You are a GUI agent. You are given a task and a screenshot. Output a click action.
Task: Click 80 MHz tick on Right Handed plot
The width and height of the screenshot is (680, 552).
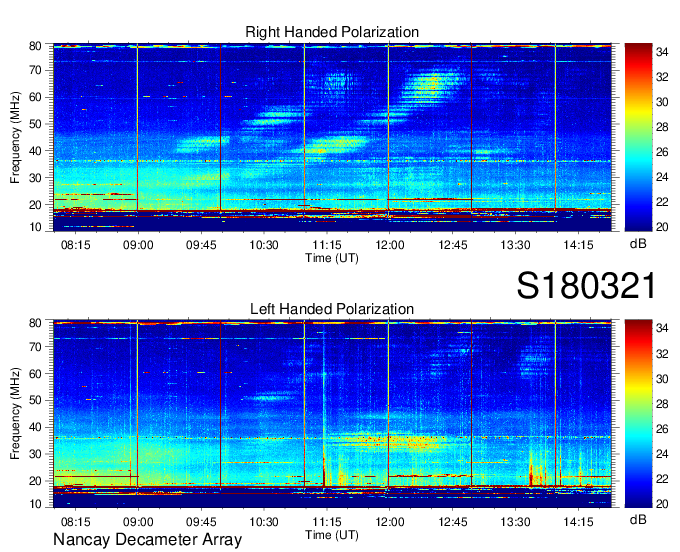pyautogui.click(x=35, y=46)
